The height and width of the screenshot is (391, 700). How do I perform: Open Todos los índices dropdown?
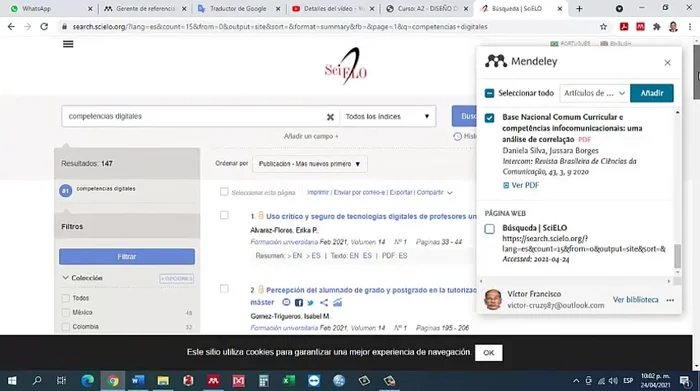(x=387, y=116)
